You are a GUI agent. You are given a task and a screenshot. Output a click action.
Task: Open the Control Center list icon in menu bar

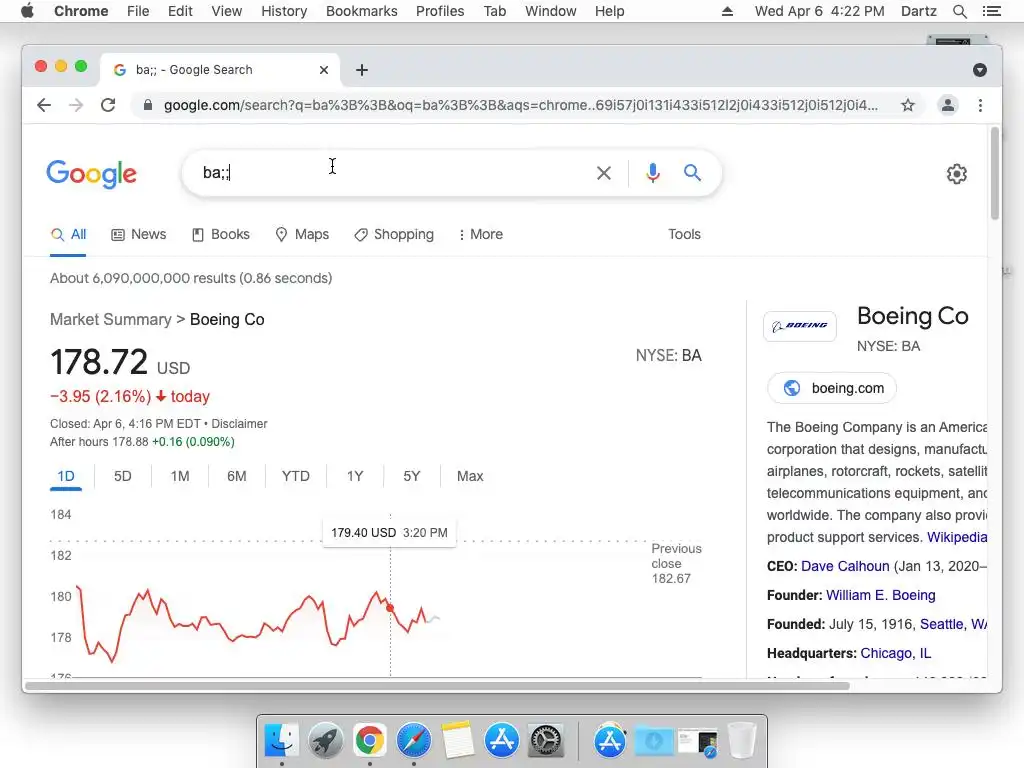pos(991,11)
